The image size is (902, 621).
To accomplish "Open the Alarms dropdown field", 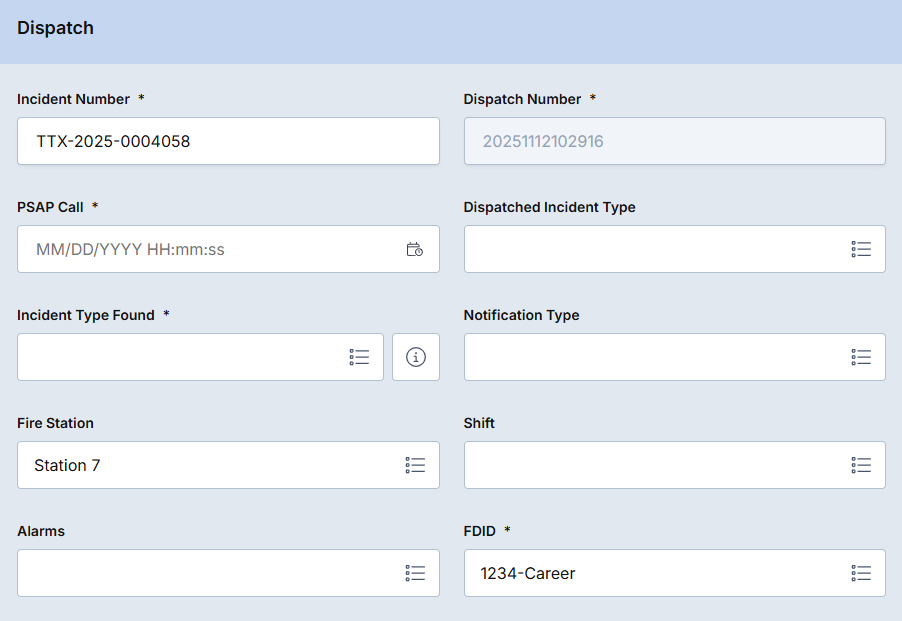I will (200, 573).
